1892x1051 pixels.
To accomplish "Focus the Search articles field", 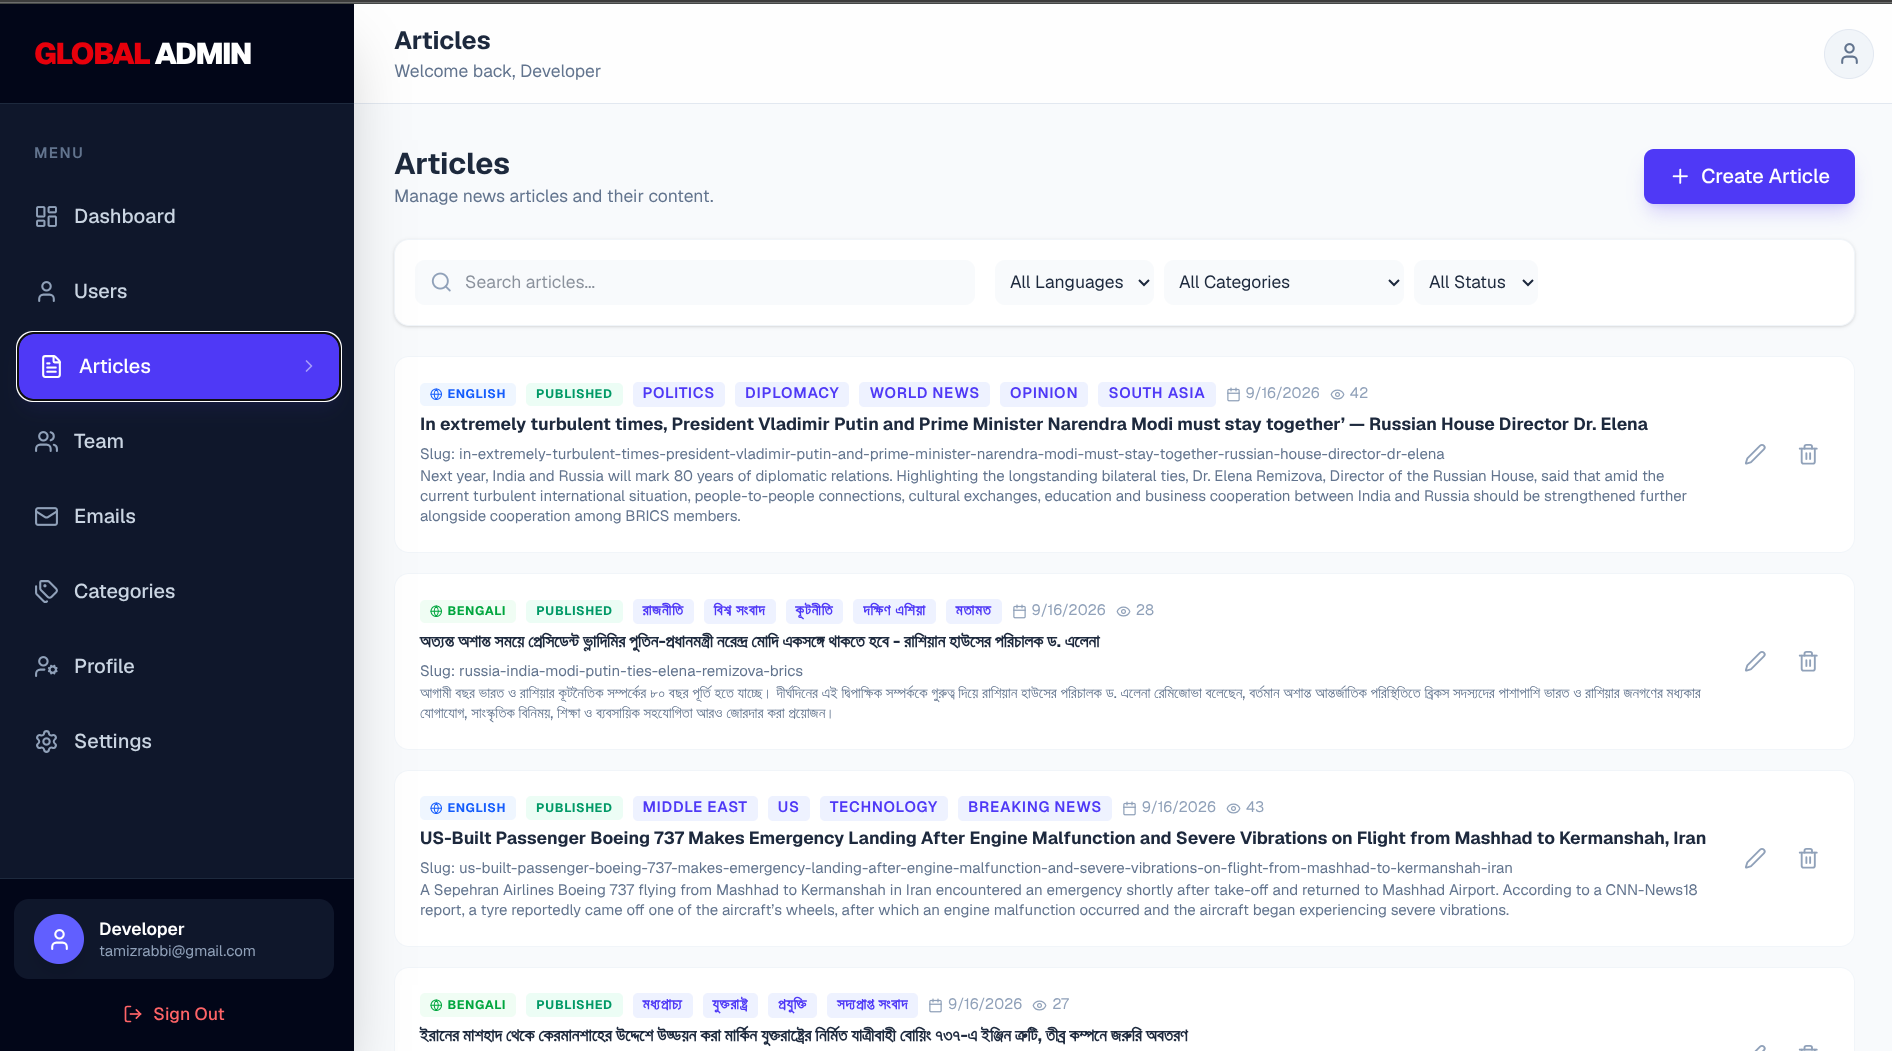I will pos(695,282).
